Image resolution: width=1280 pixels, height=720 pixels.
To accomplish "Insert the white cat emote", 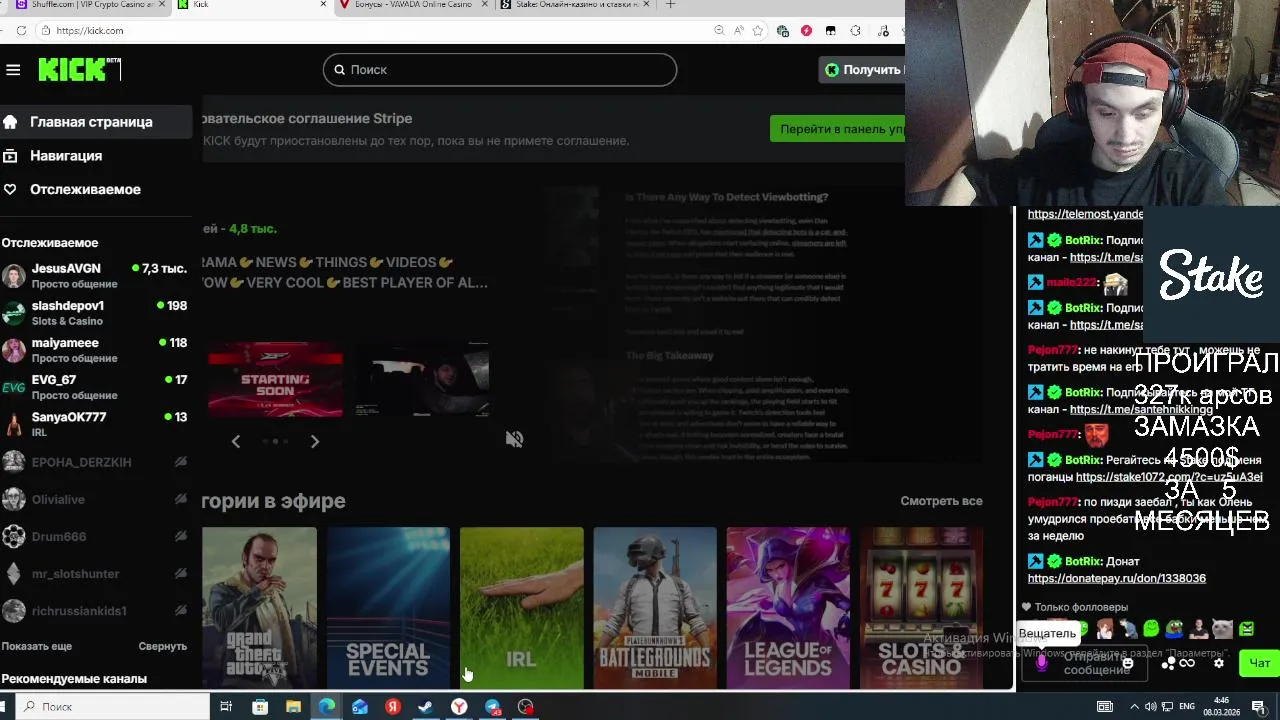I will click(1222, 629).
